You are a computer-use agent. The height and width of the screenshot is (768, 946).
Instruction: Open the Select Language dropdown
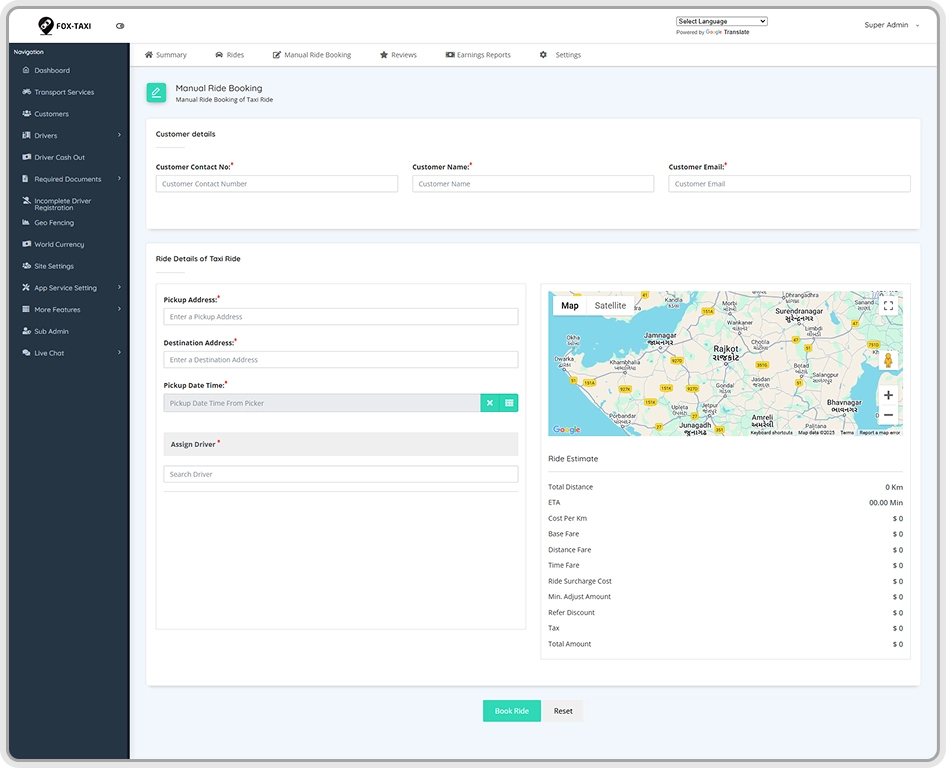722,21
